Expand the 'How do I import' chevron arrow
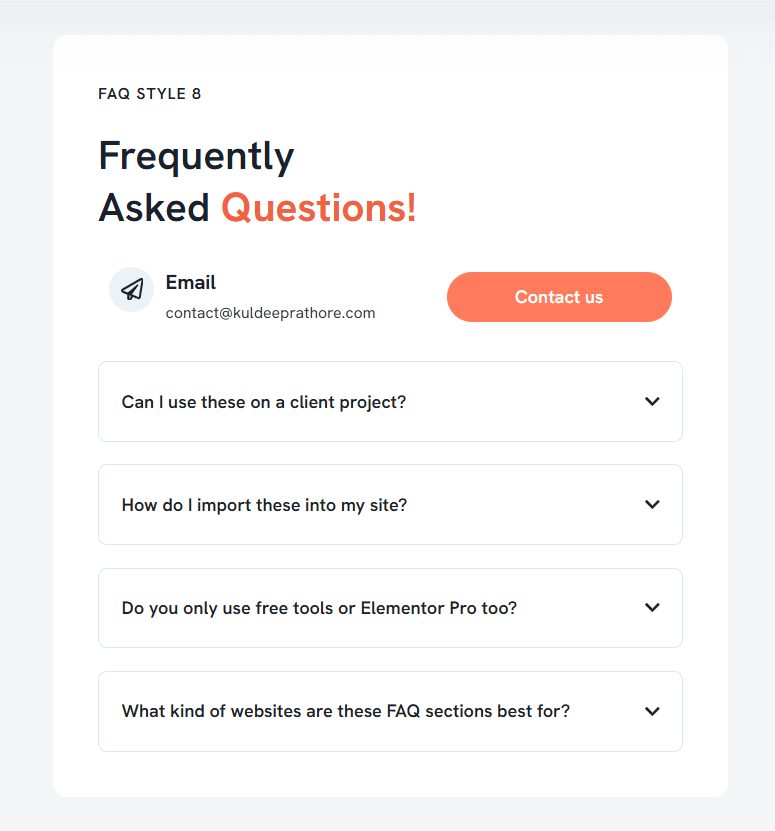775x831 pixels. pos(652,504)
